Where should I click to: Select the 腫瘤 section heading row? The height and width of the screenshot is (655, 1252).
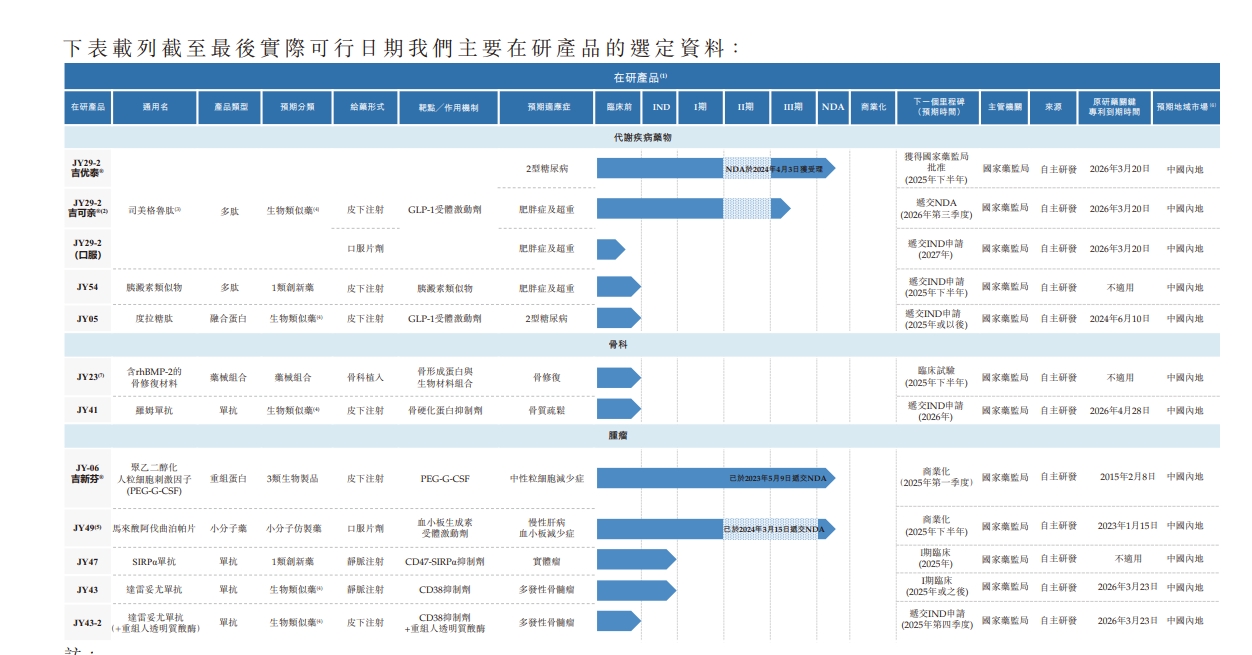pyautogui.click(x=641, y=437)
